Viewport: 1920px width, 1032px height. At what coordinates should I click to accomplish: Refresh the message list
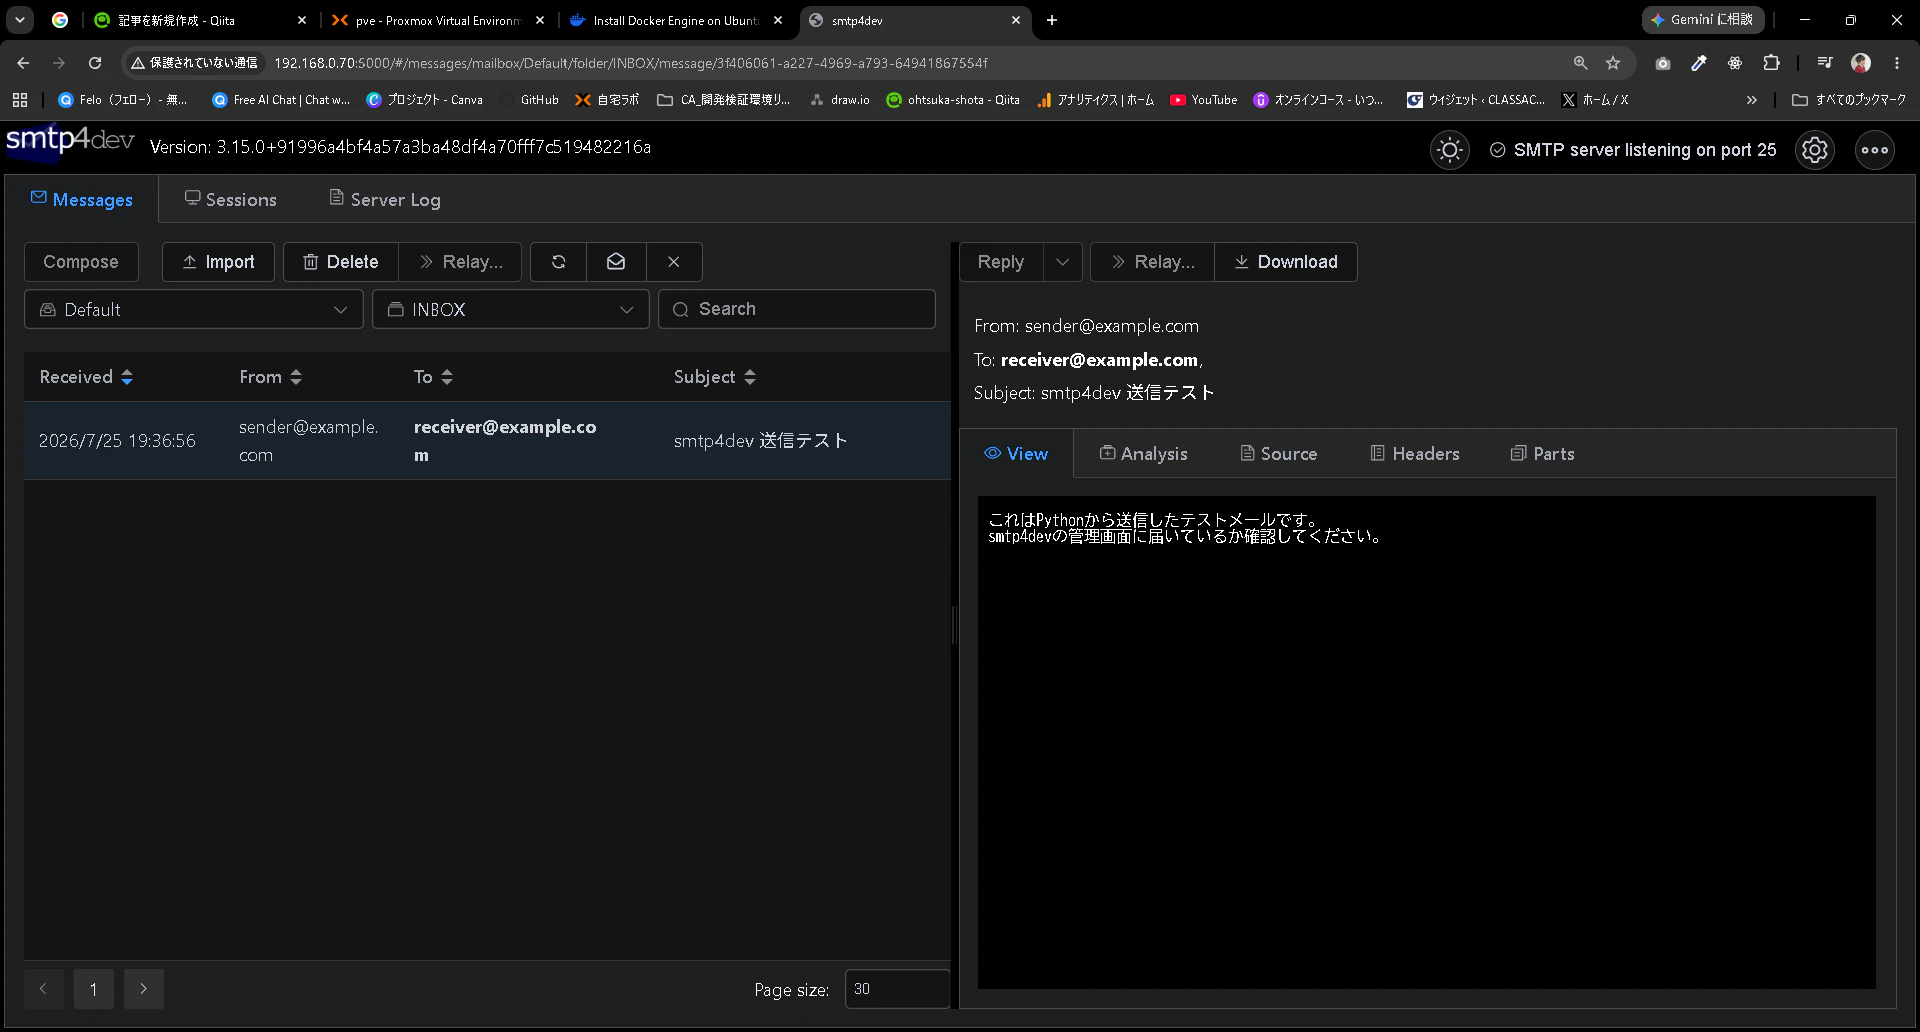559,262
